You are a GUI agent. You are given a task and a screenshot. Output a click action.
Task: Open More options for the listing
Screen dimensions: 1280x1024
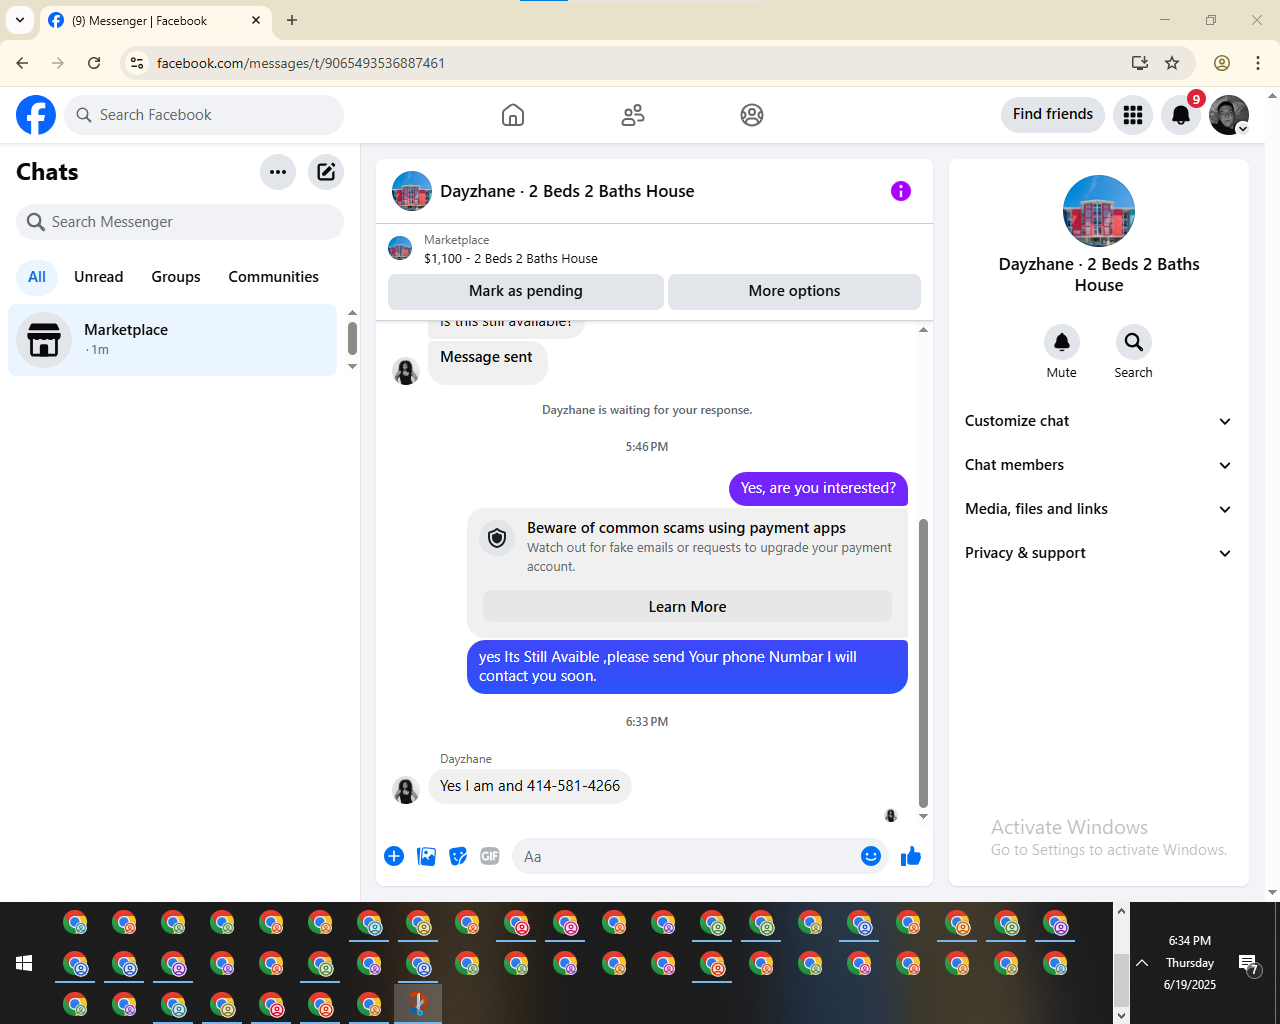tap(794, 291)
